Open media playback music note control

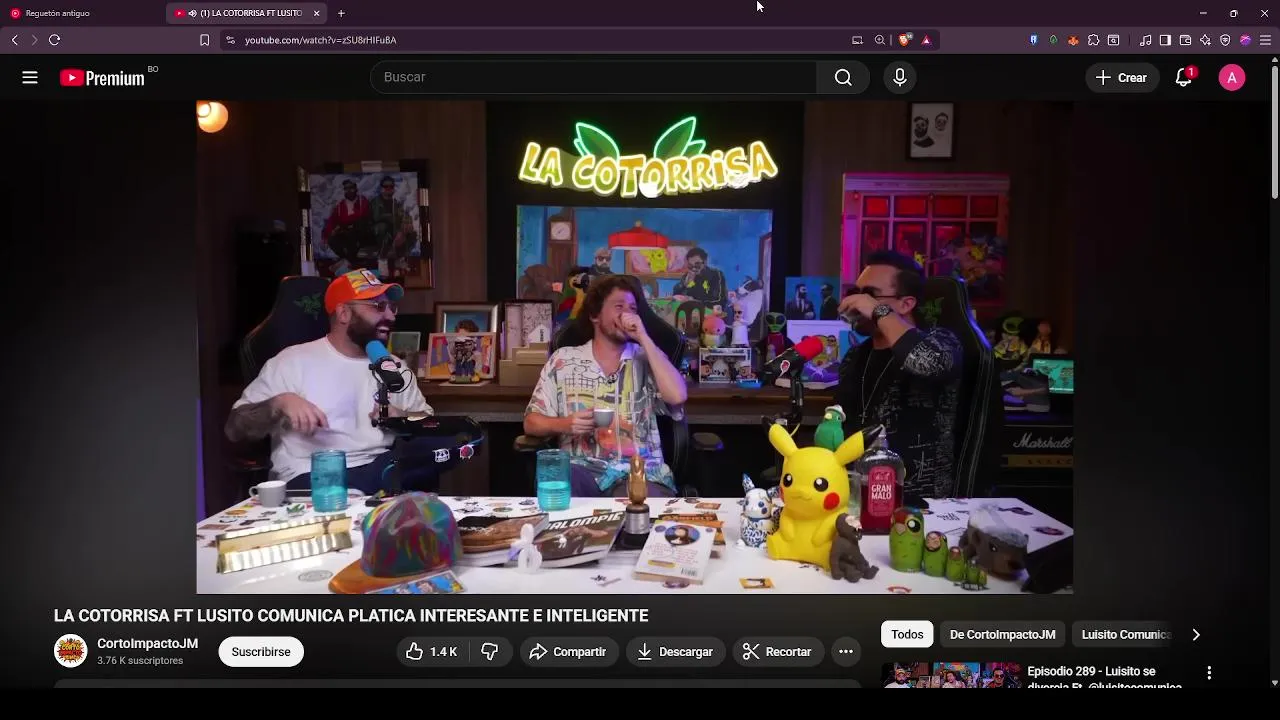point(1145,40)
